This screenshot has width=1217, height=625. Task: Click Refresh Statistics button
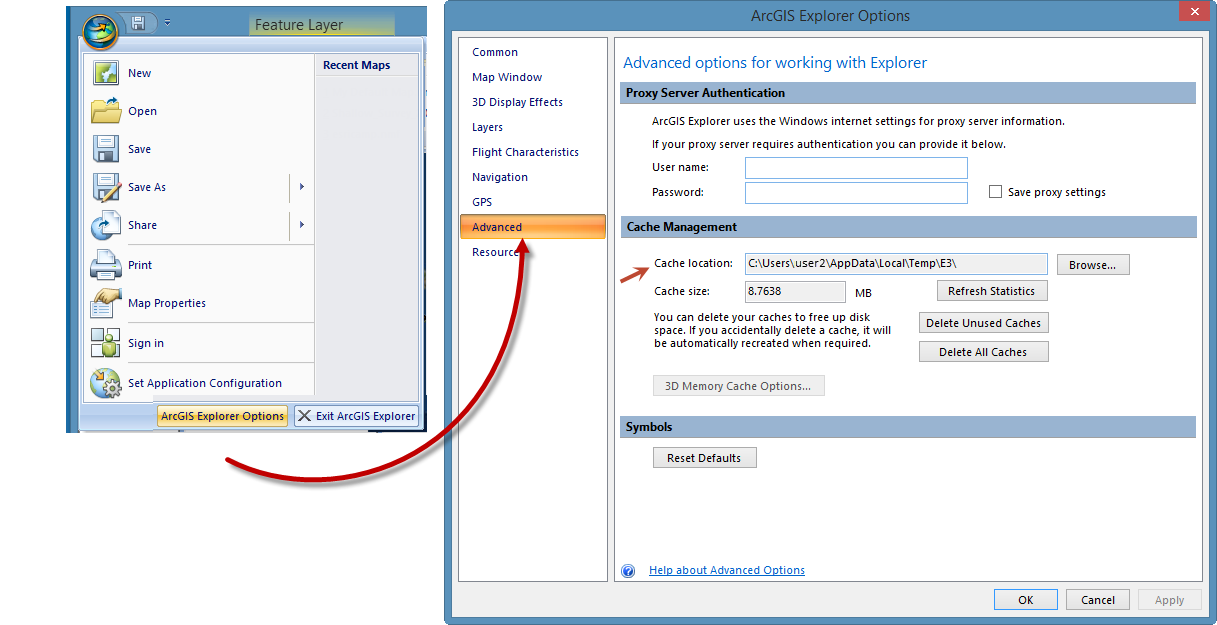pos(992,291)
